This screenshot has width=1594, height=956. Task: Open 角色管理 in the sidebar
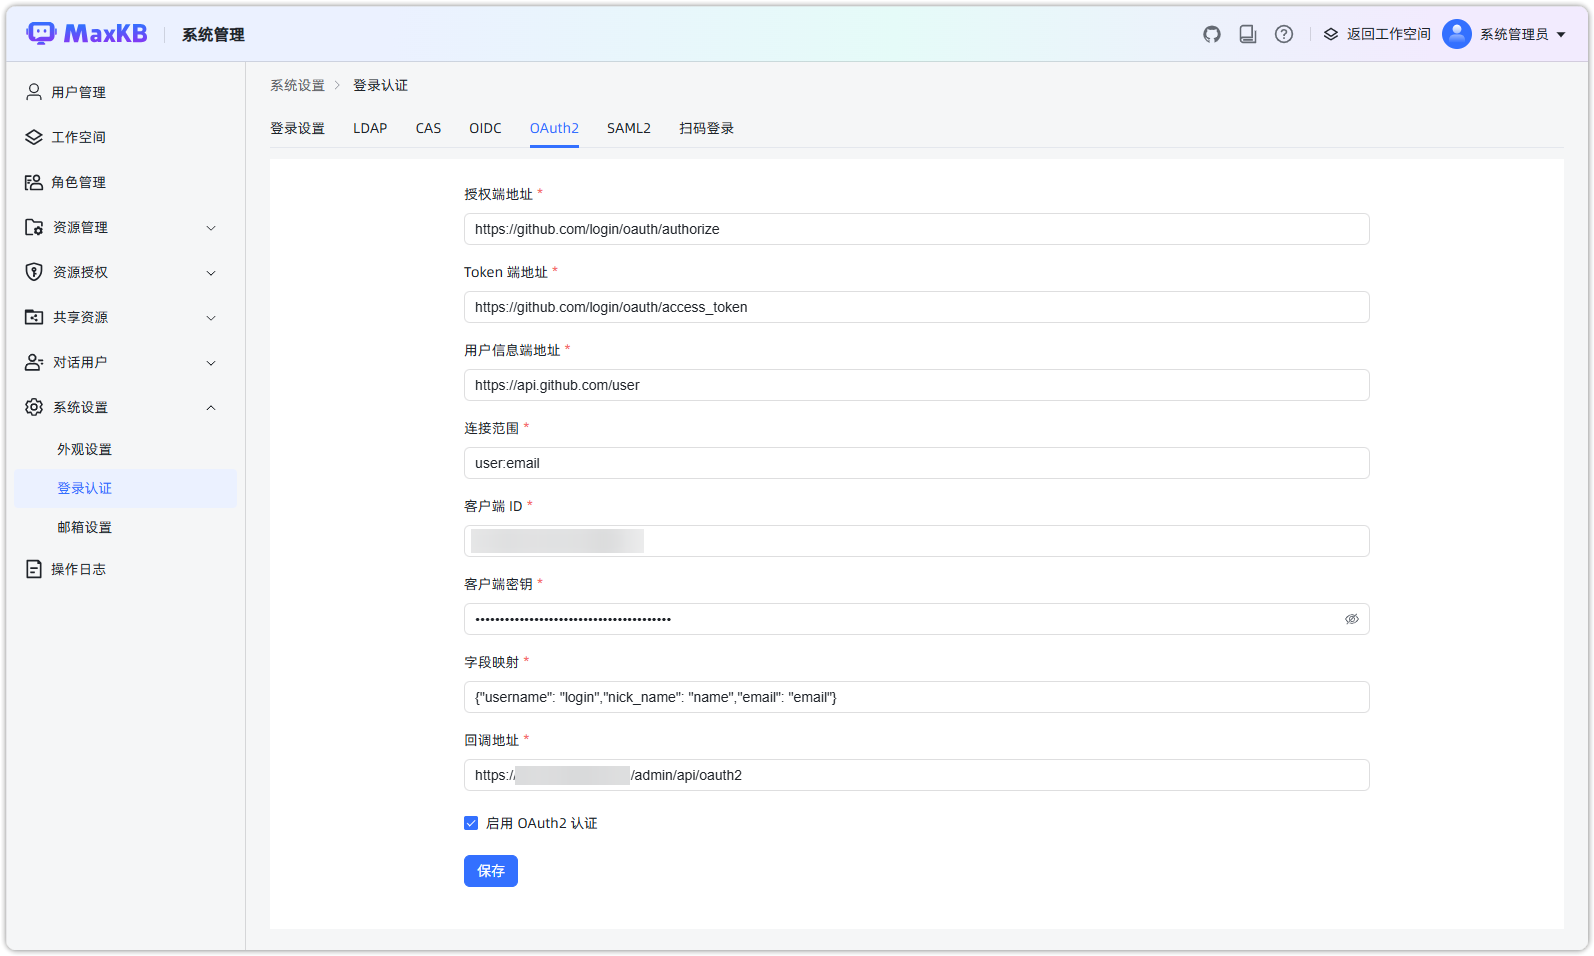(x=78, y=182)
